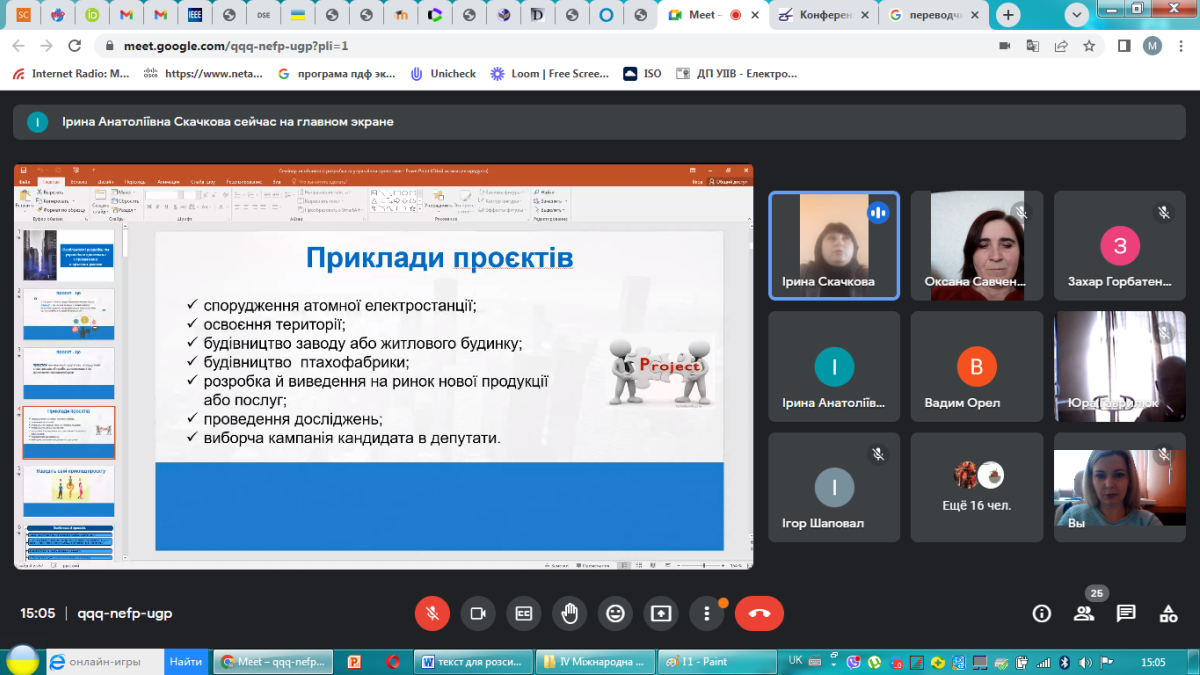Switch to the 'Конференція' browser tab
Screen dimensions: 1200x675
pyautogui.click(x=822, y=15)
